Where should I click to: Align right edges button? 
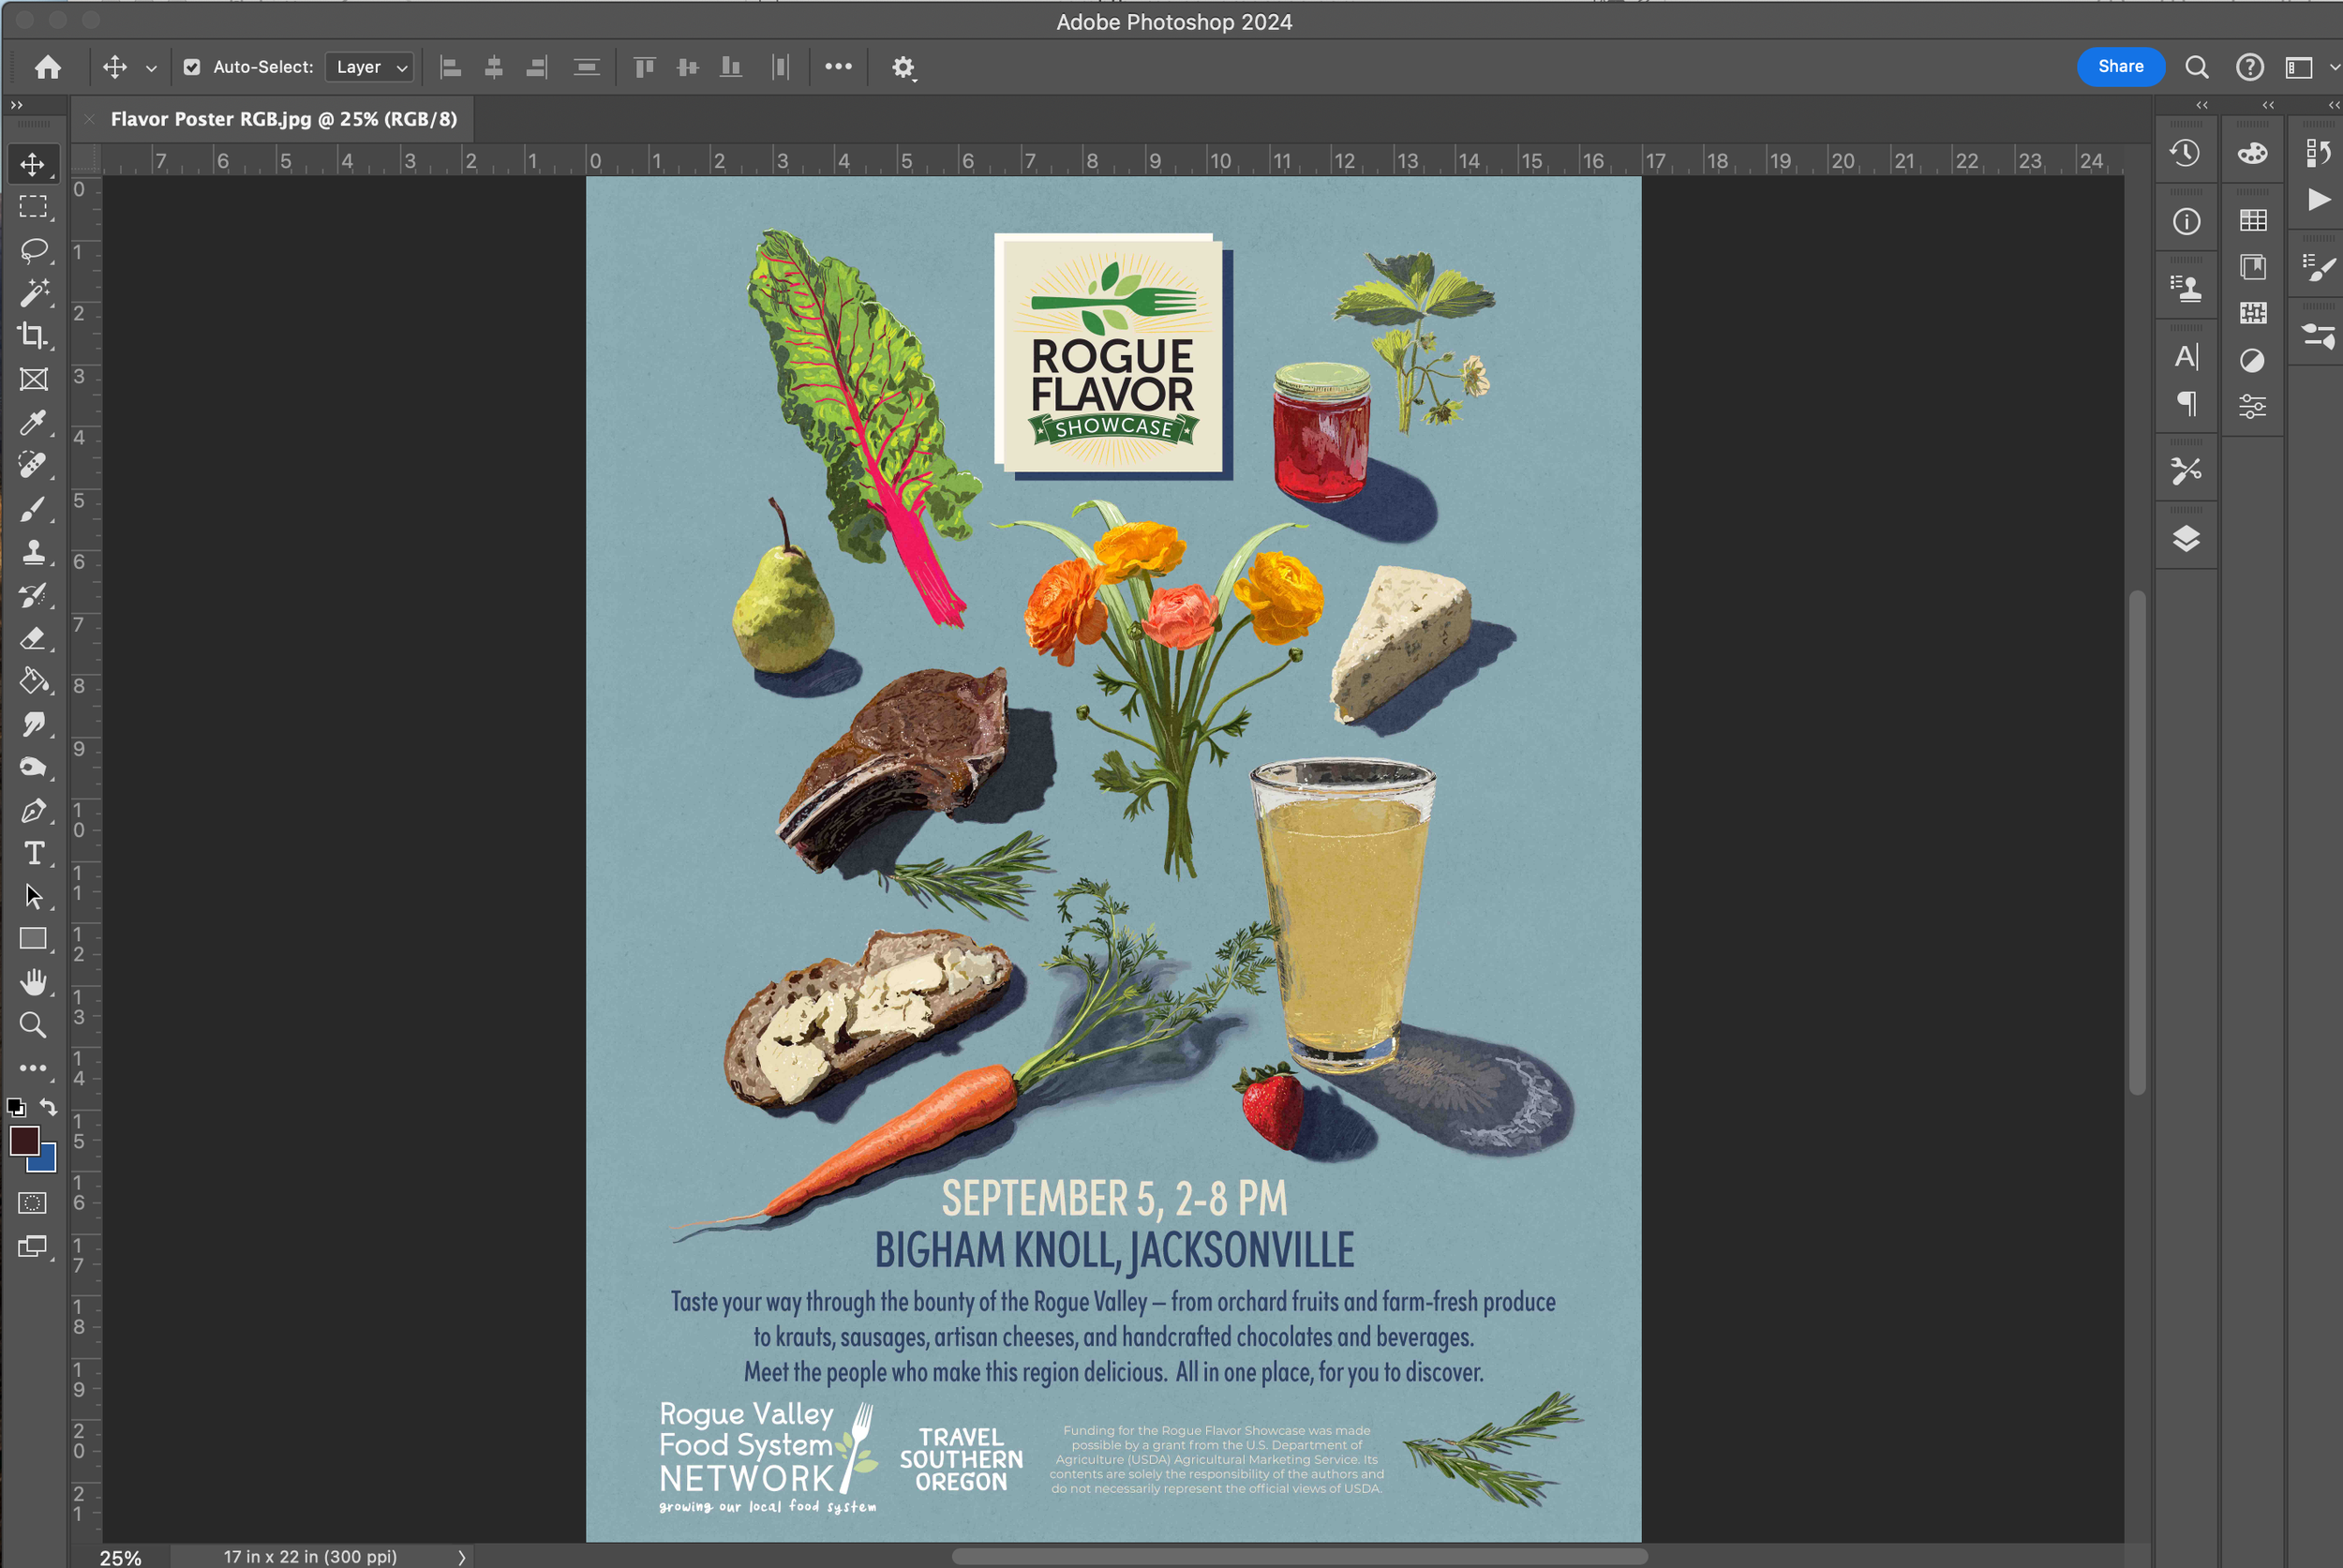pos(537,67)
